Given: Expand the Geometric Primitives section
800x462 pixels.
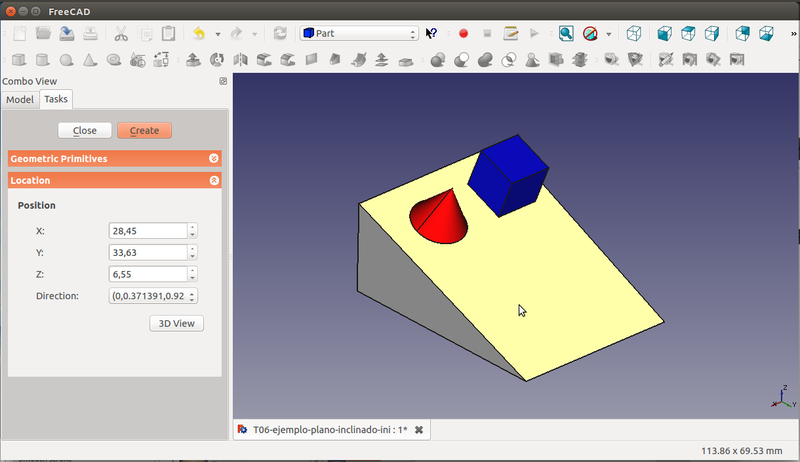Looking at the screenshot, I should click(x=213, y=158).
